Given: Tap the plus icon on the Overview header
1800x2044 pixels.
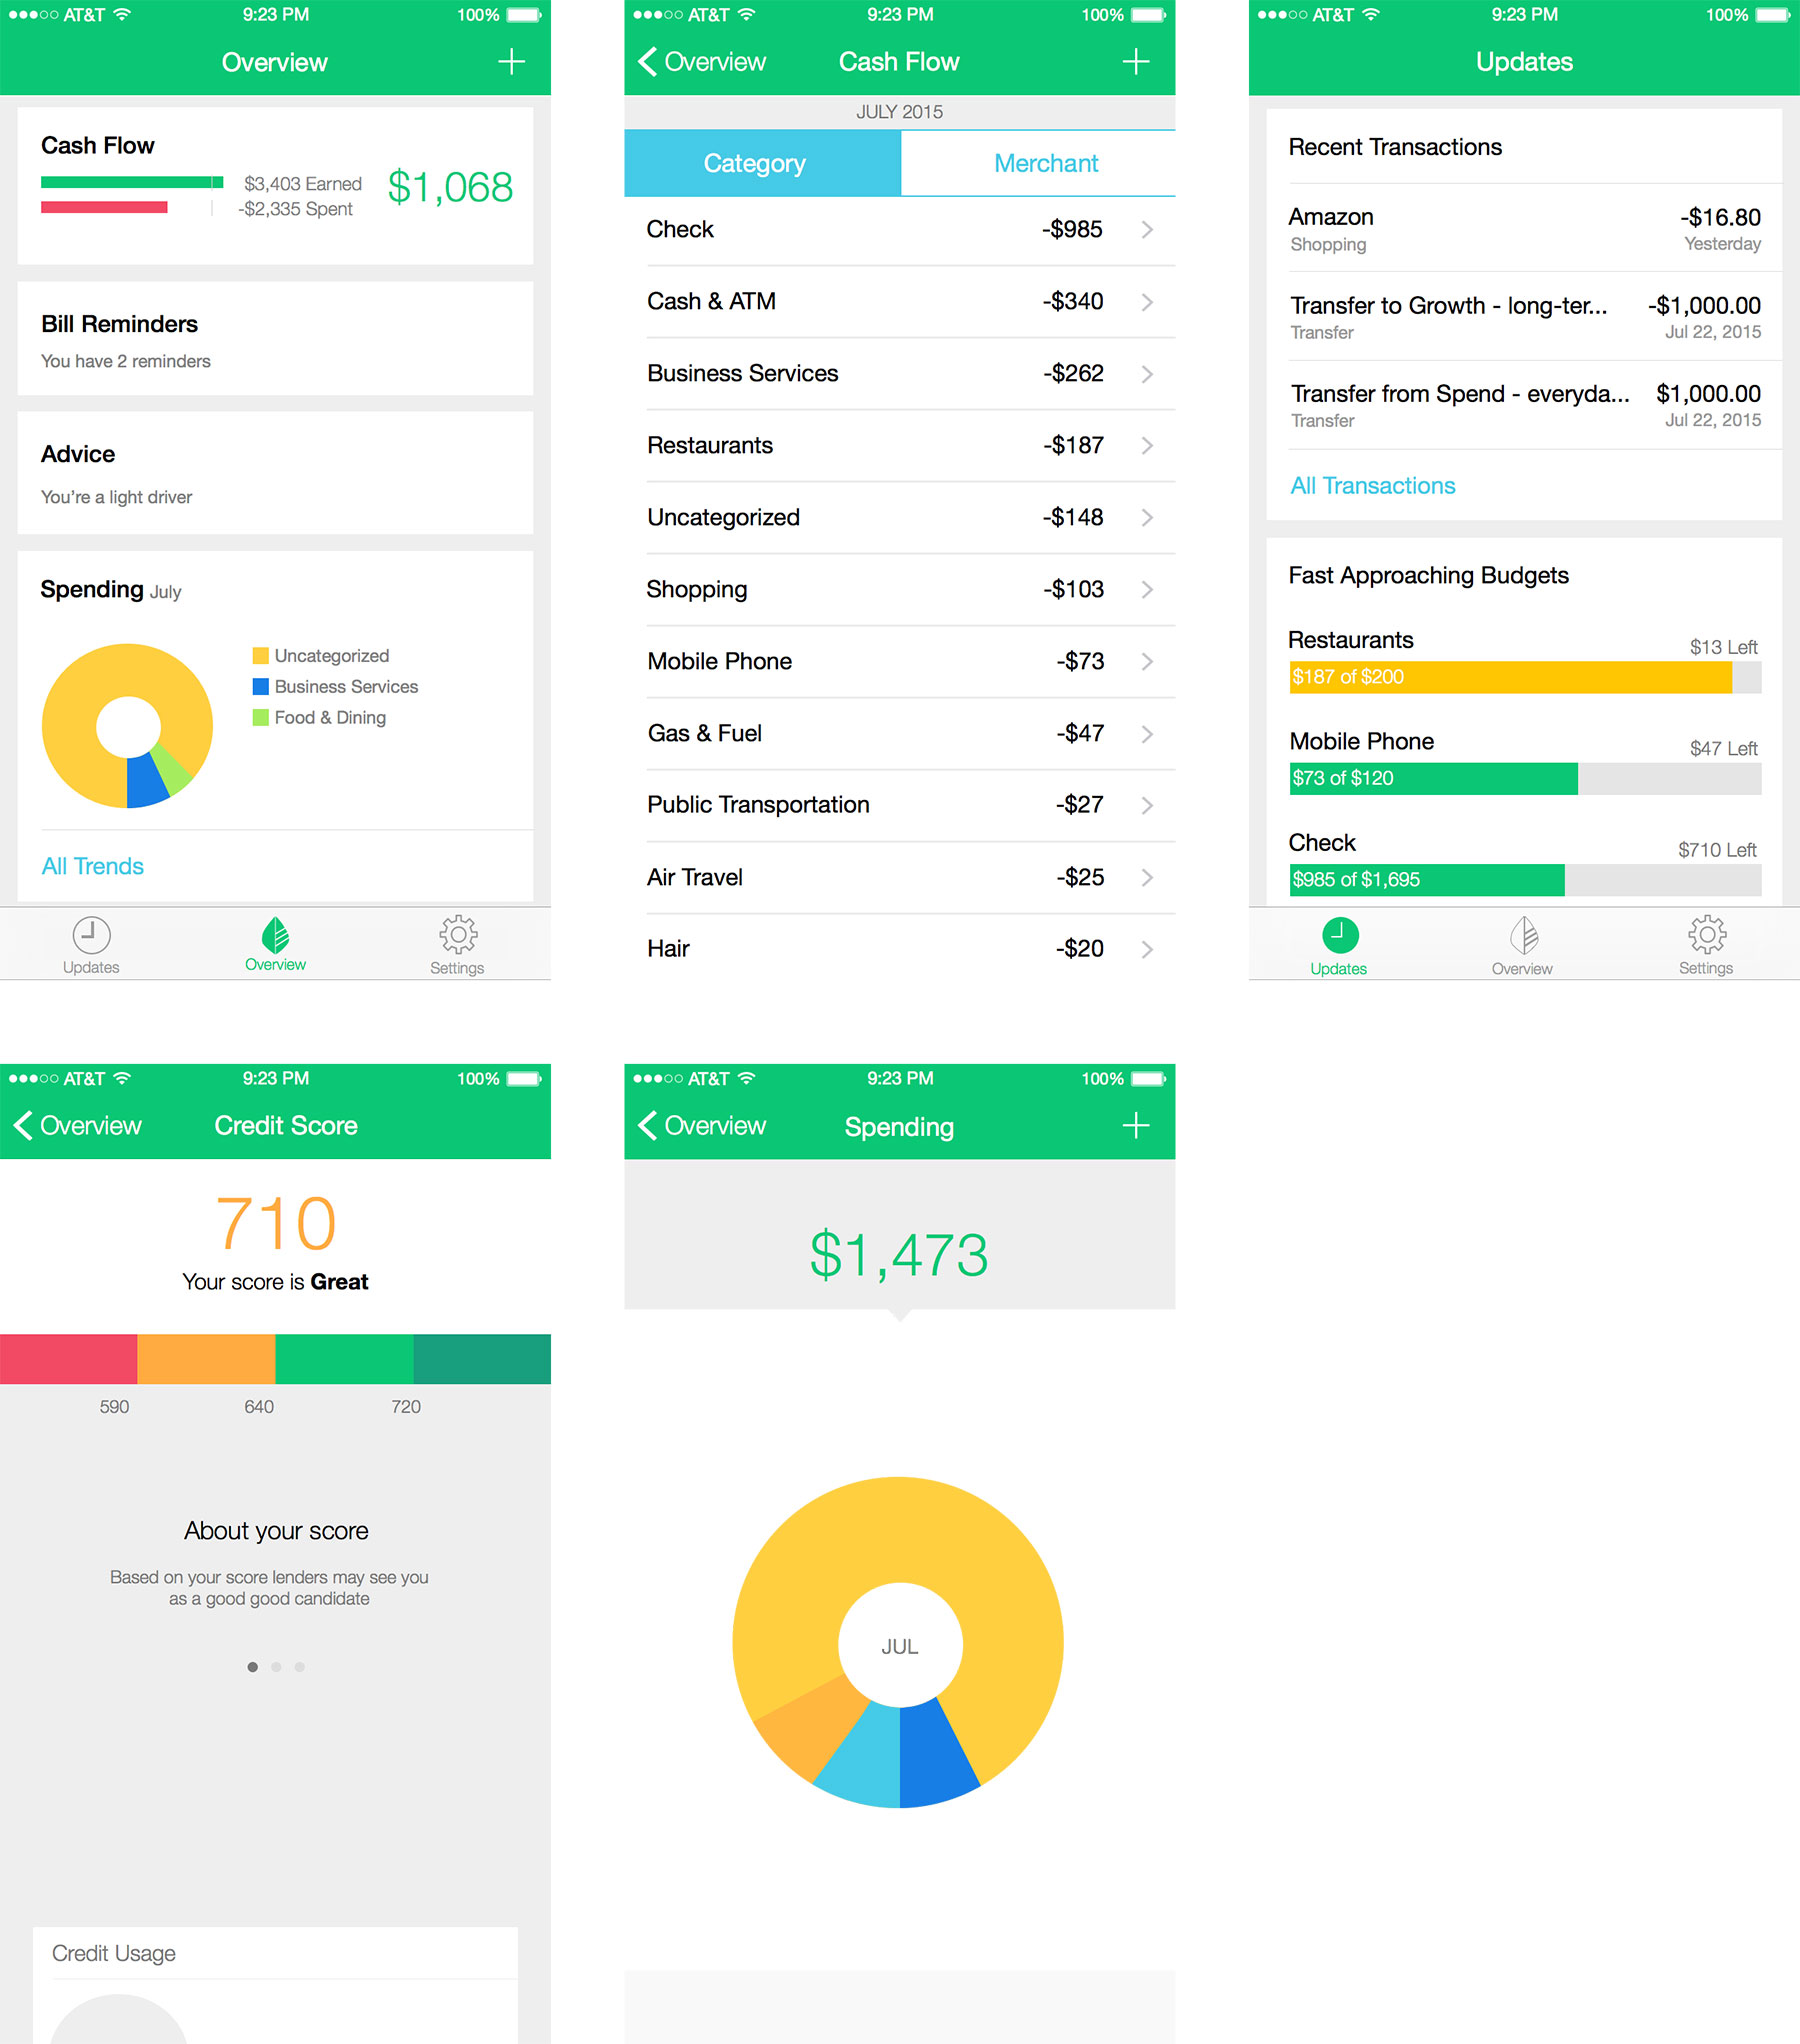Looking at the screenshot, I should tap(510, 61).
